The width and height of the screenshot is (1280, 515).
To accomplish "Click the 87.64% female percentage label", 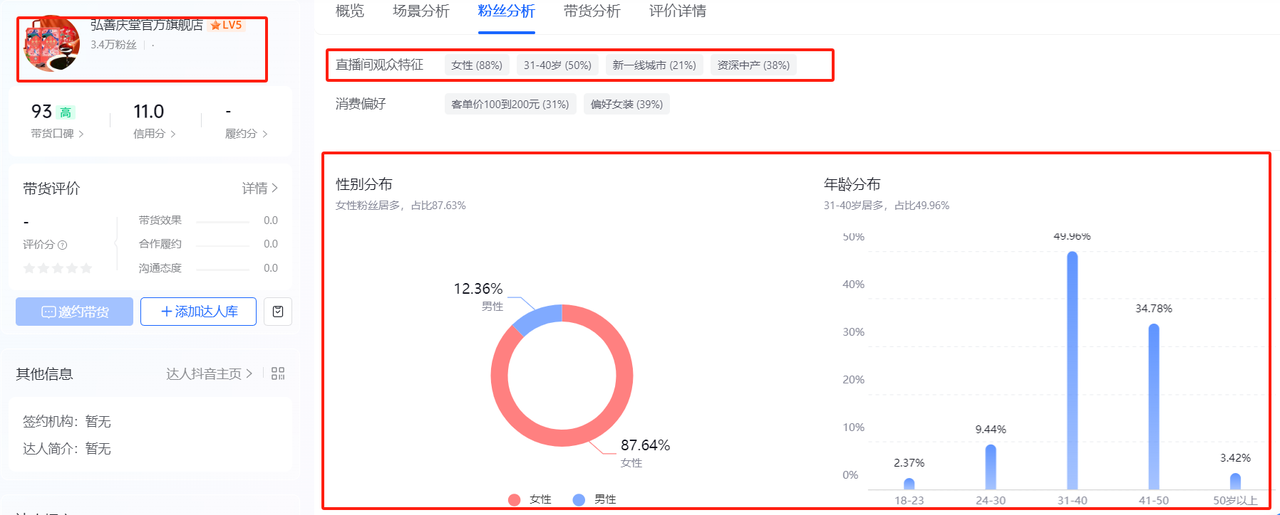I will [x=645, y=445].
